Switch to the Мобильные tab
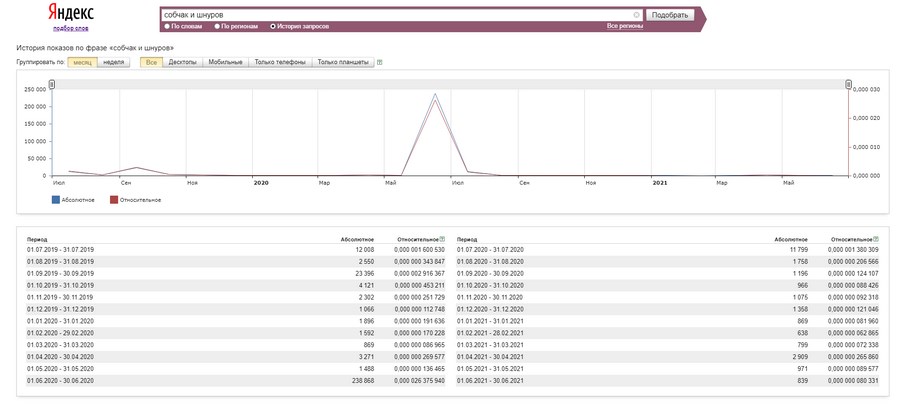Screen dimensions: 900x406 pos(225,62)
